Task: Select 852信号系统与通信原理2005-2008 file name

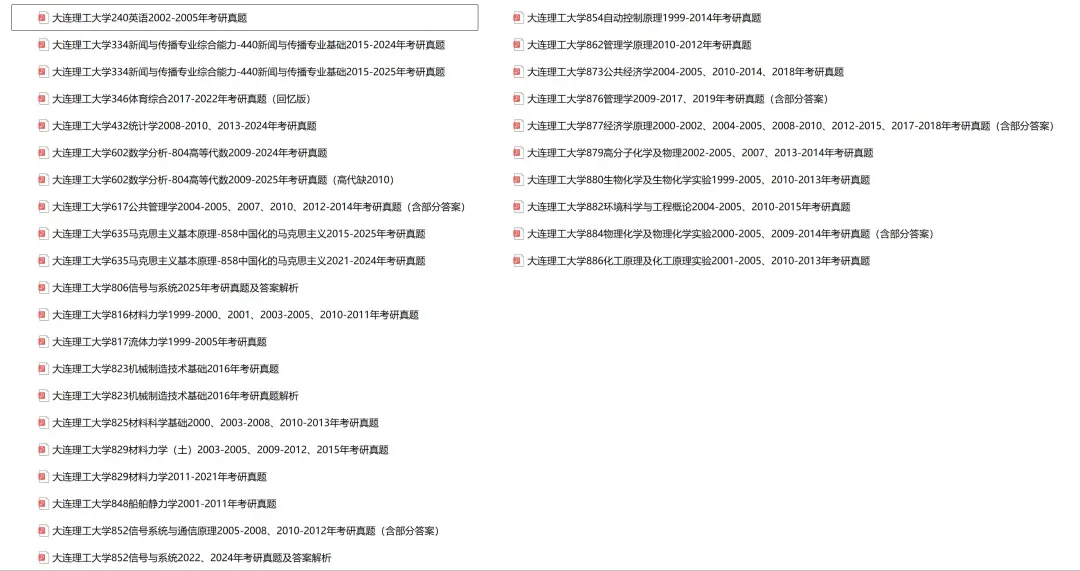Action: point(246,530)
